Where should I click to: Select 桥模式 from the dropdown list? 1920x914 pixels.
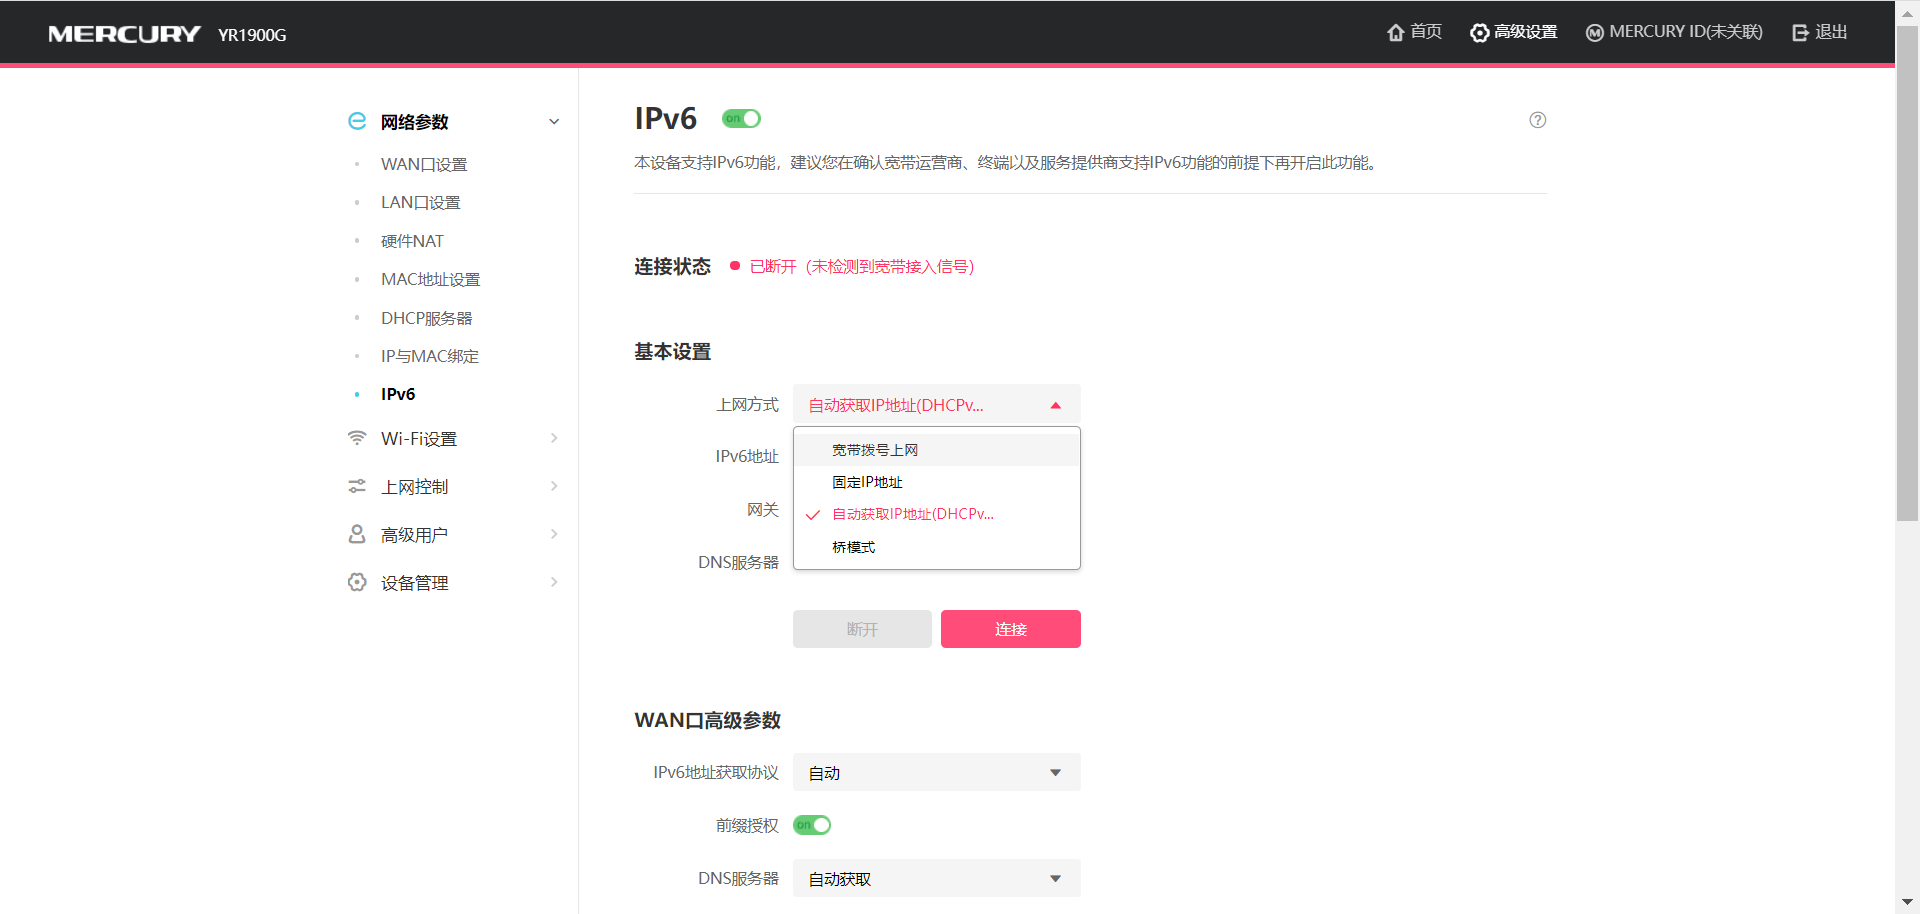click(x=854, y=547)
